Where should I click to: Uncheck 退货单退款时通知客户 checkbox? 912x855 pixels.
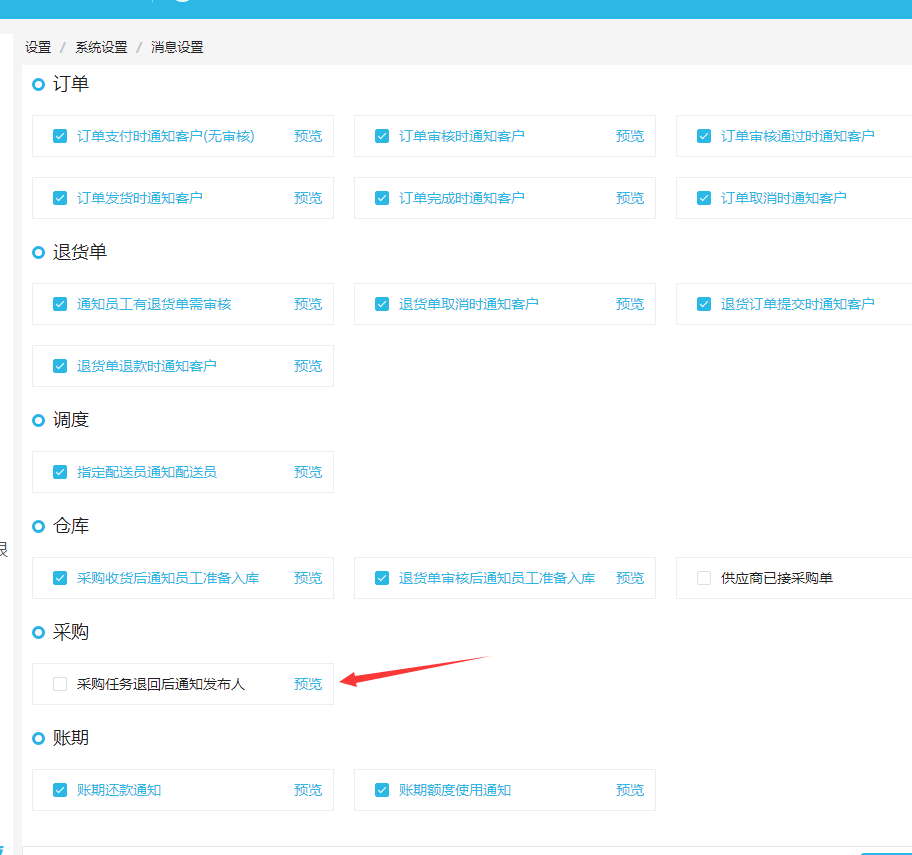click(x=60, y=366)
